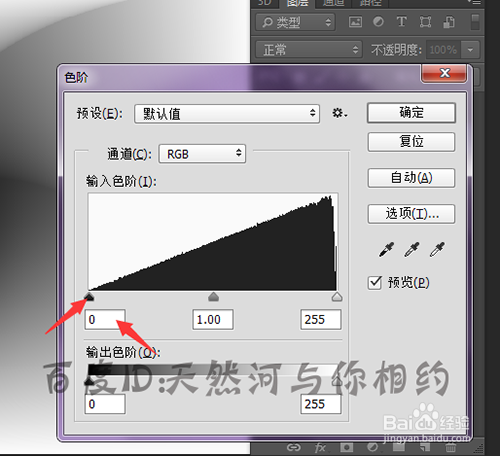
Task: Apply auto levels with 自动(A)
Action: point(411,178)
